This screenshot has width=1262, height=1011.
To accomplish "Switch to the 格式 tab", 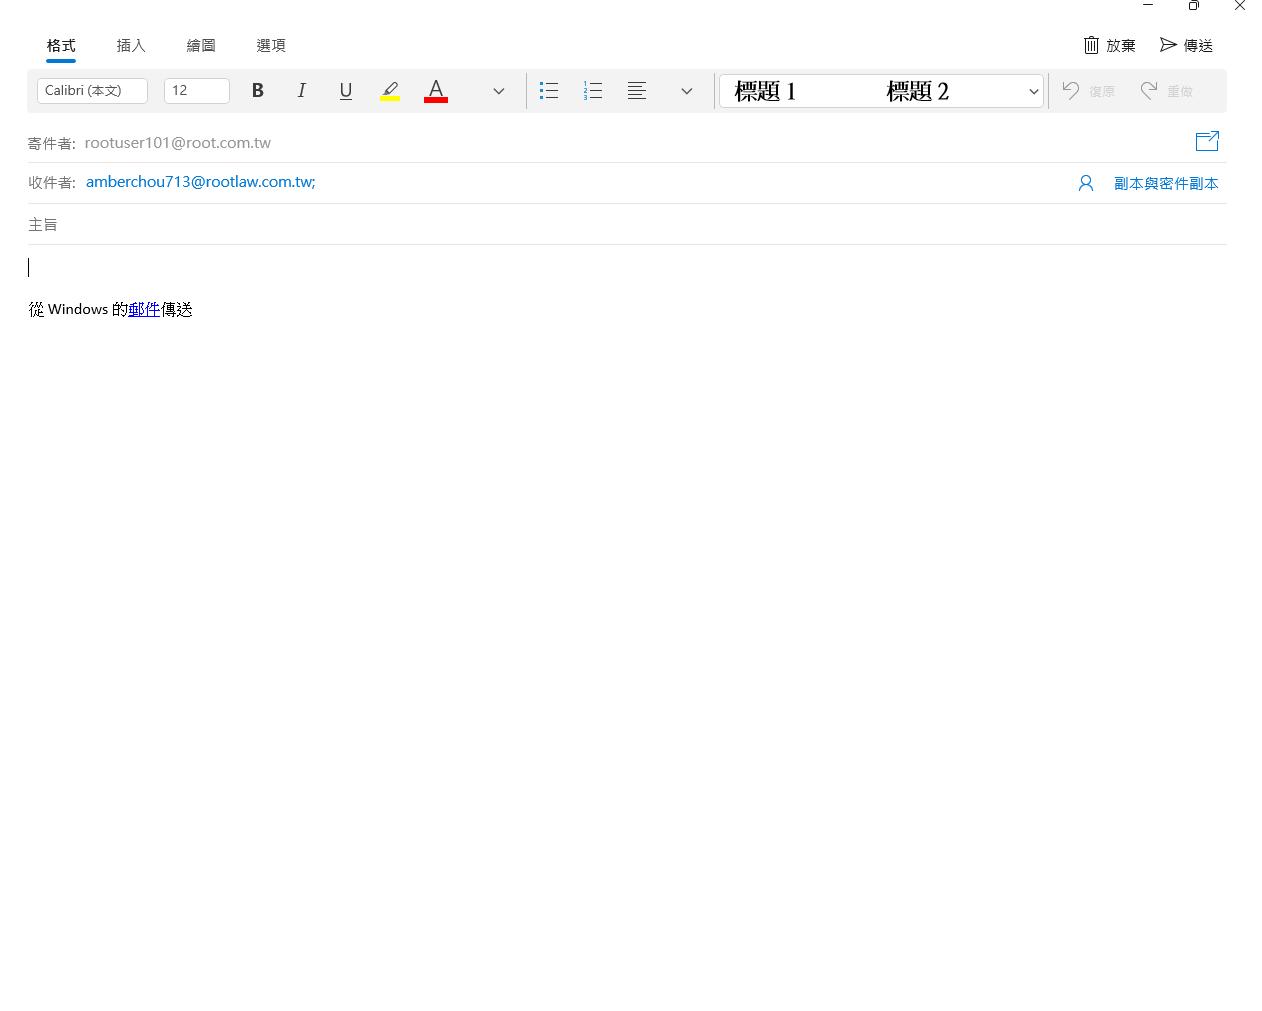I will pyautogui.click(x=61, y=46).
